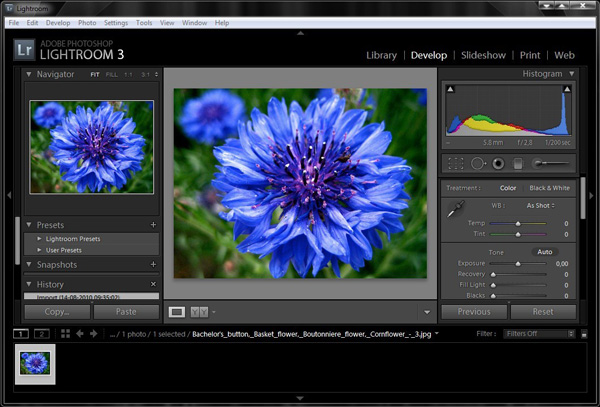Open the WB As Shot dropdown

tap(540, 205)
